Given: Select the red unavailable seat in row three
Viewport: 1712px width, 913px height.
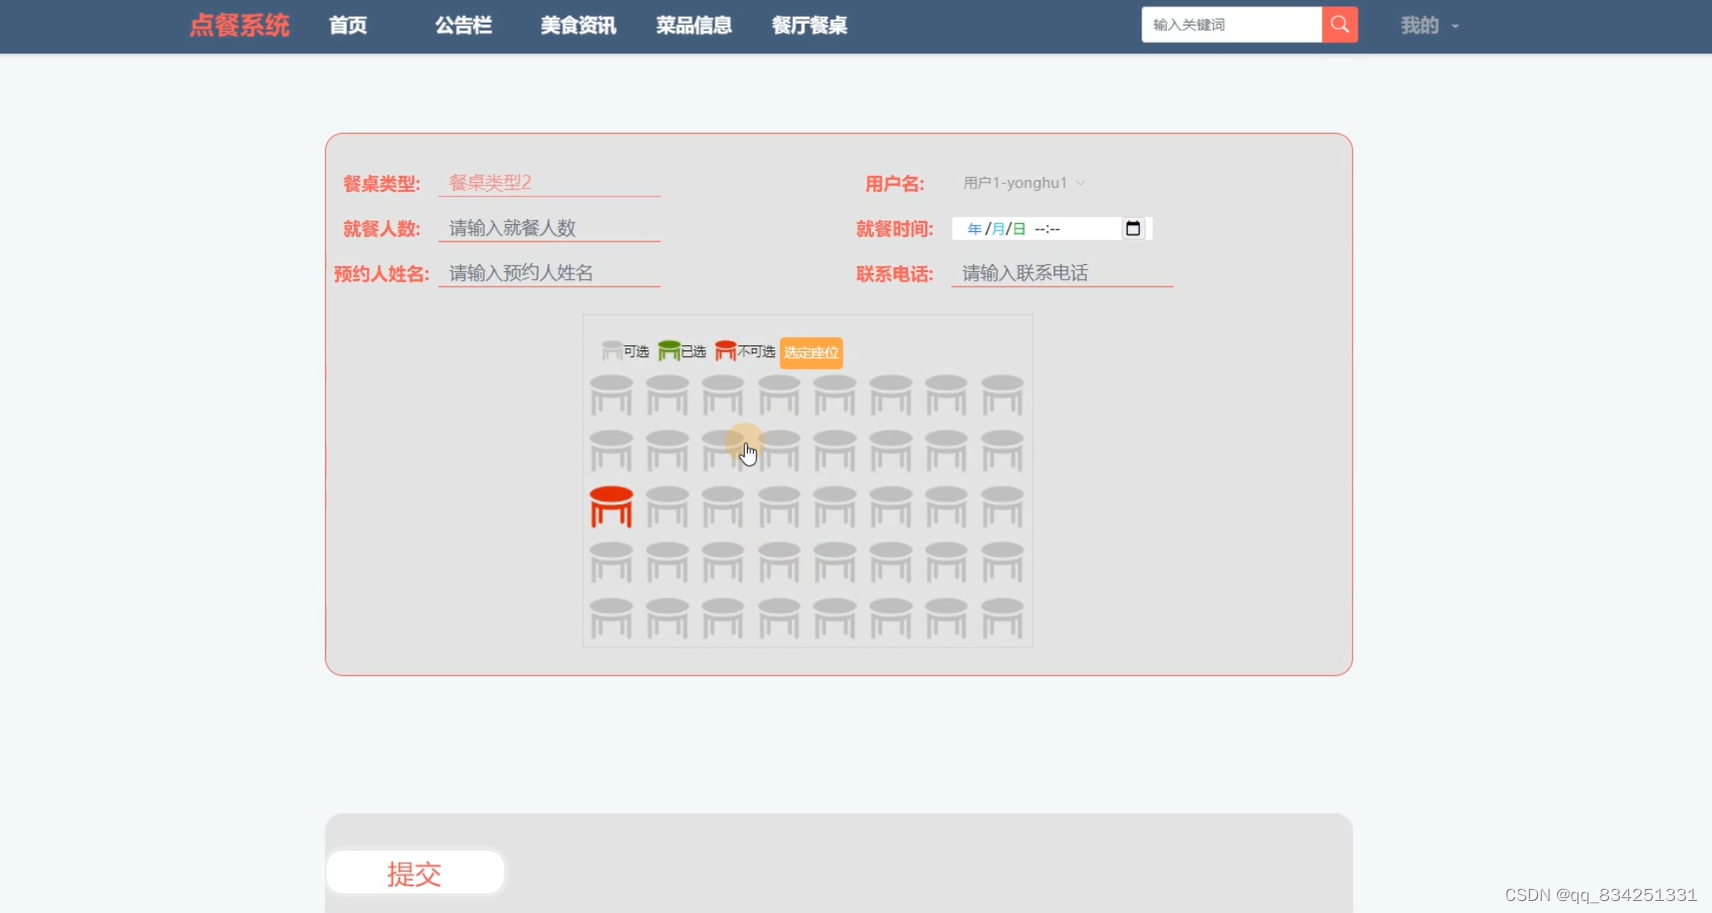Looking at the screenshot, I should (611, 507).
